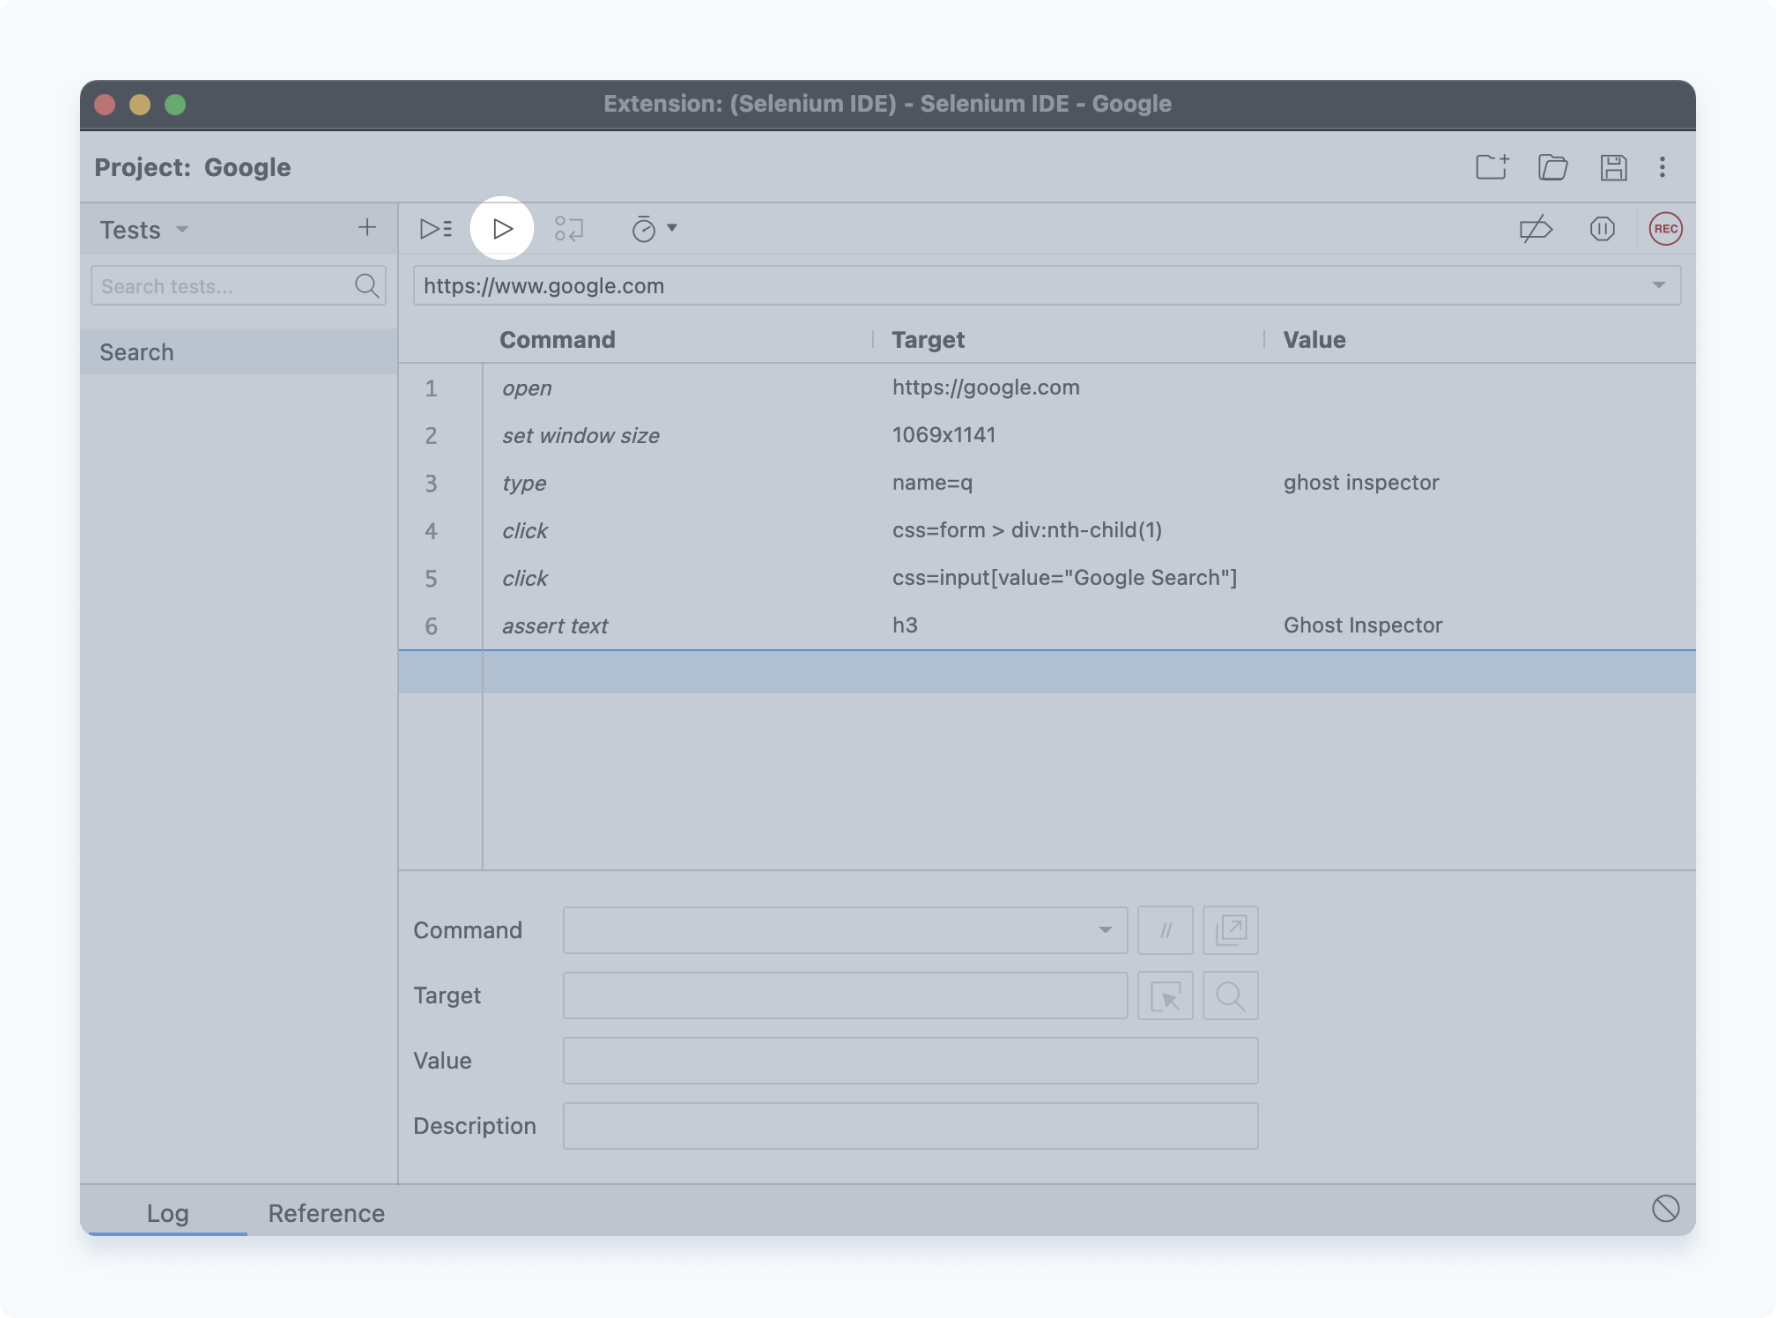Image resolution: width=1776 pixels, height=1318 pixels.
Task: Select the Log tab
Action: [167, 1213]
